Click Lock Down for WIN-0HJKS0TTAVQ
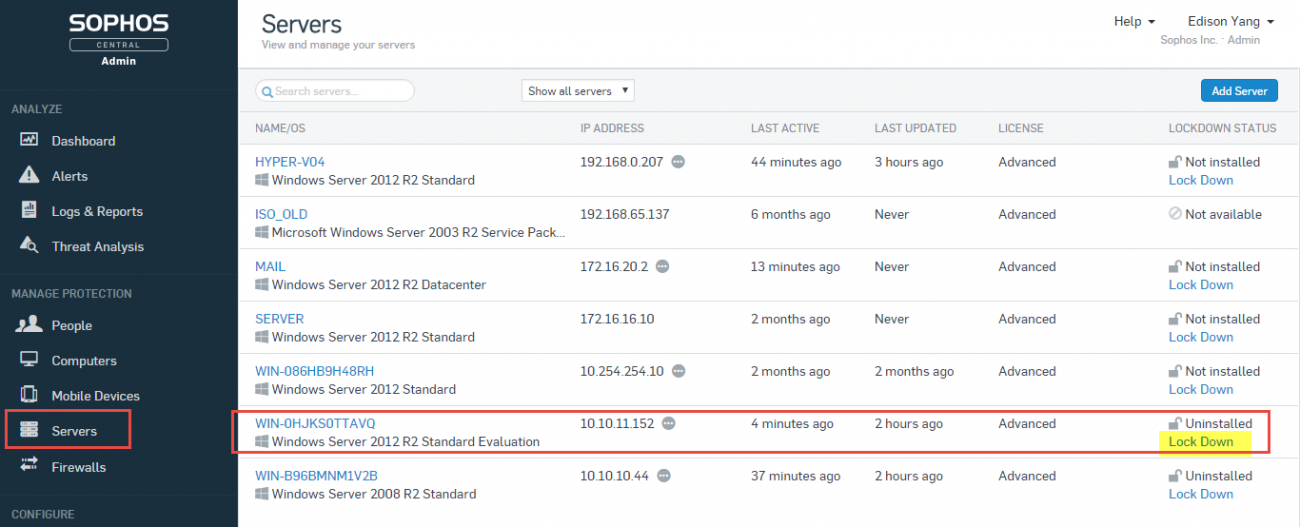The height and width of the screenshot is (527, 1300). tap(1201, 442)
